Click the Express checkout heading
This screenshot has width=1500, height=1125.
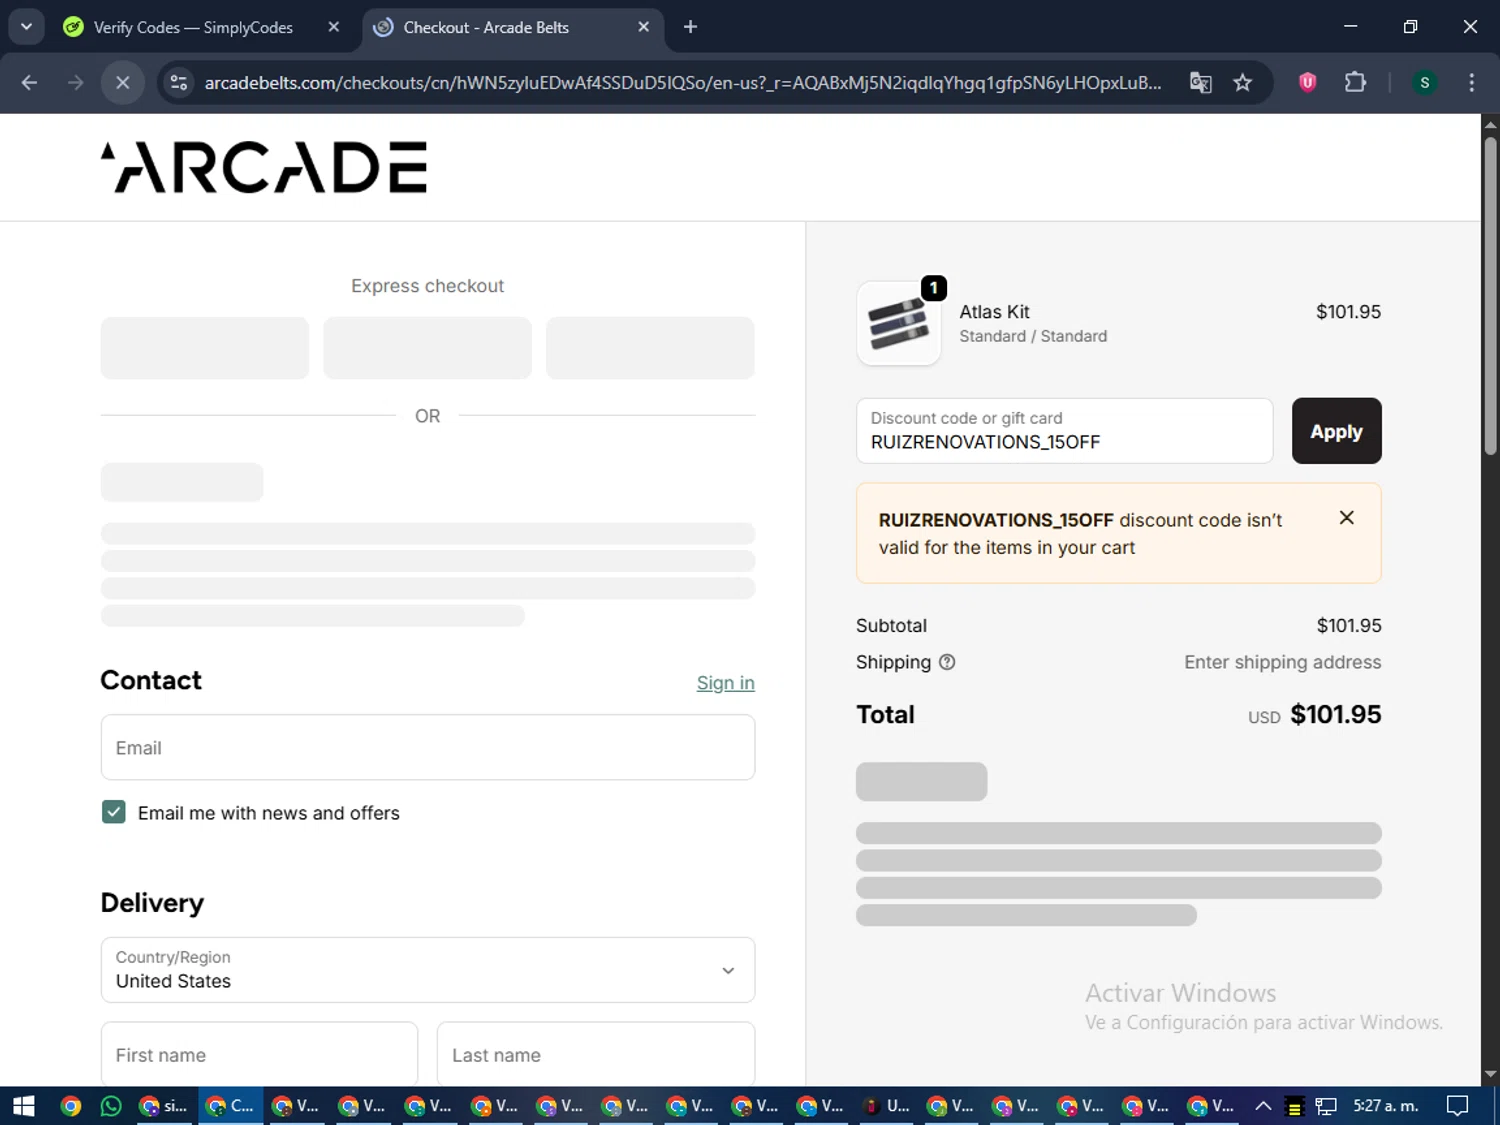pyautogui.click(x=427, y=286)
